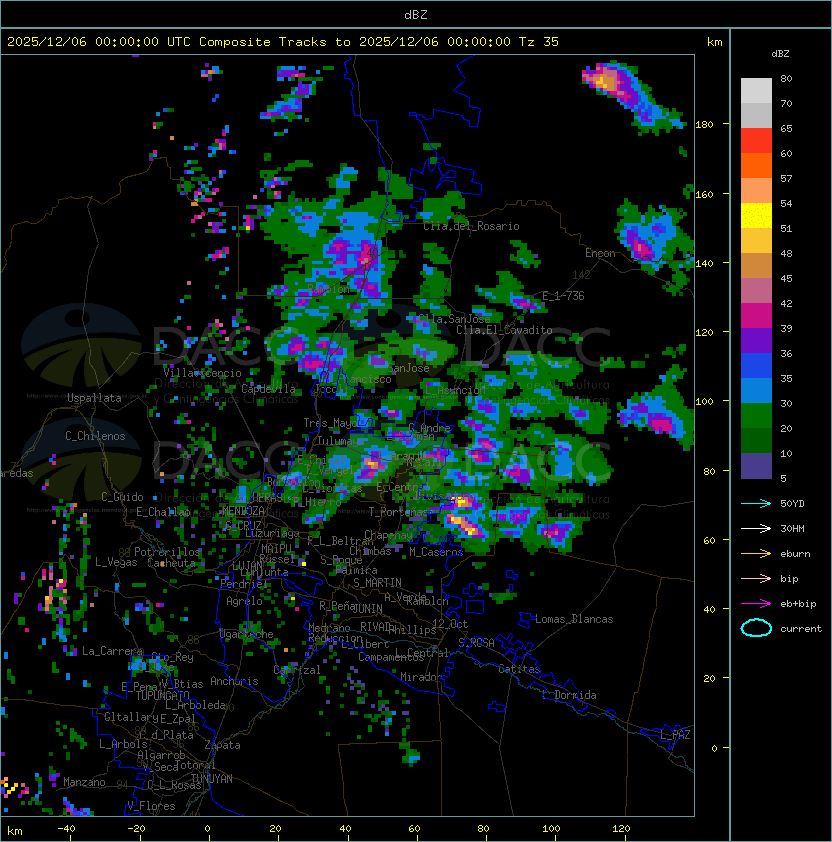
Task: Click the Clla.del_Rosario place label
Action: 471,226
